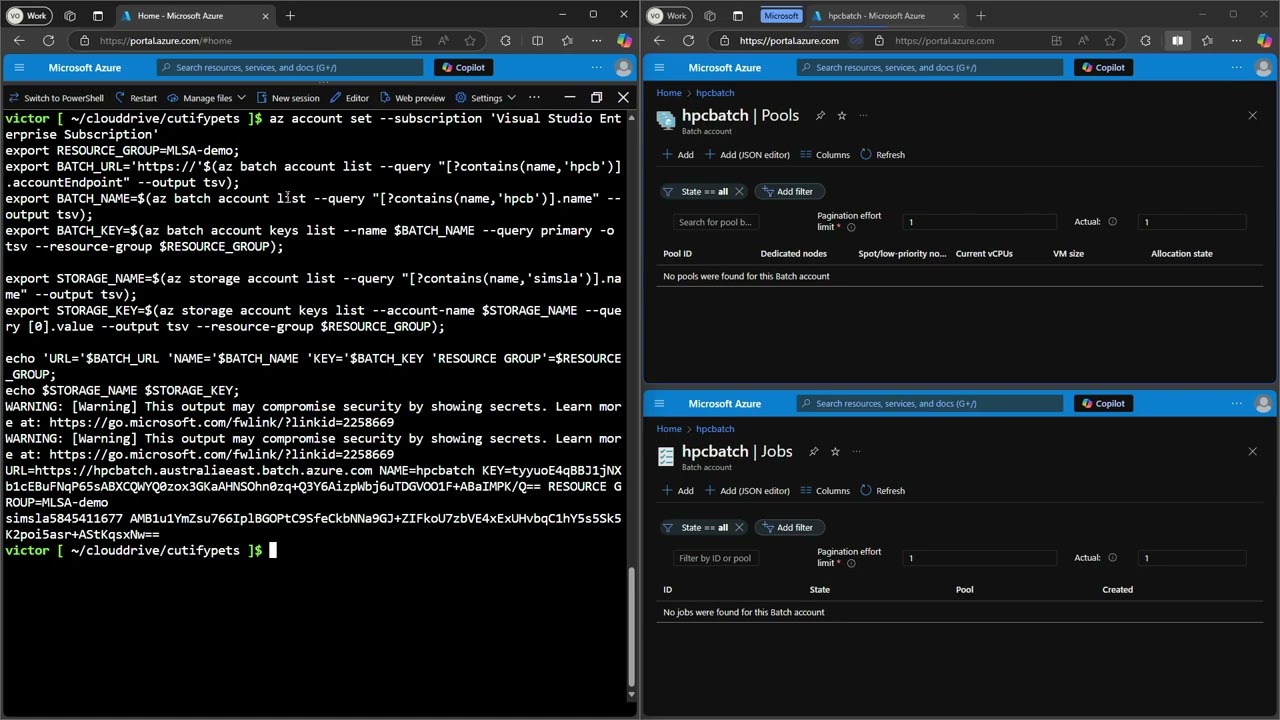
Task: Open Extensions in left browser window
Action: click(x=506, y=41)
